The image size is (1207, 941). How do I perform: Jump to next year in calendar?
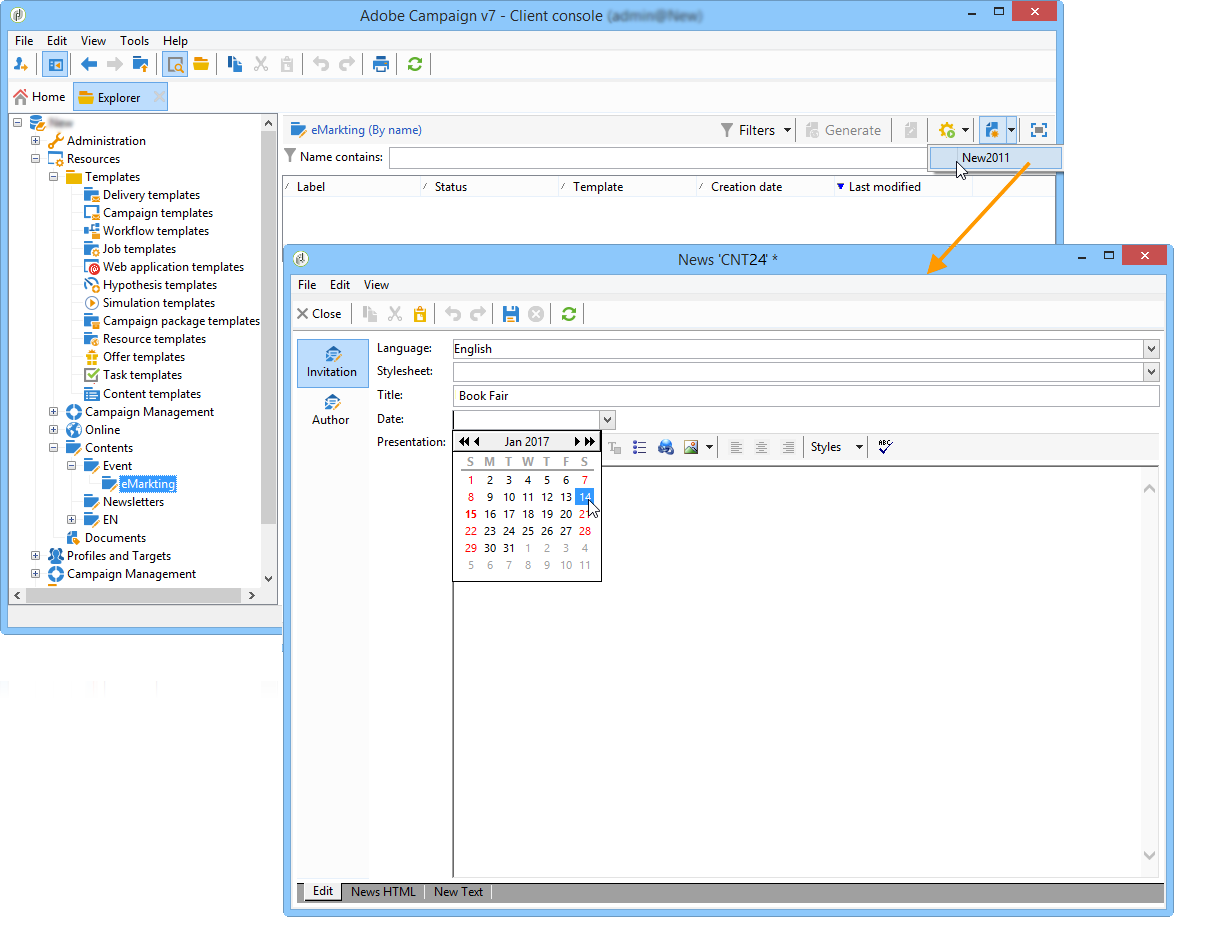pyautogui.click(x=590, y=442)
